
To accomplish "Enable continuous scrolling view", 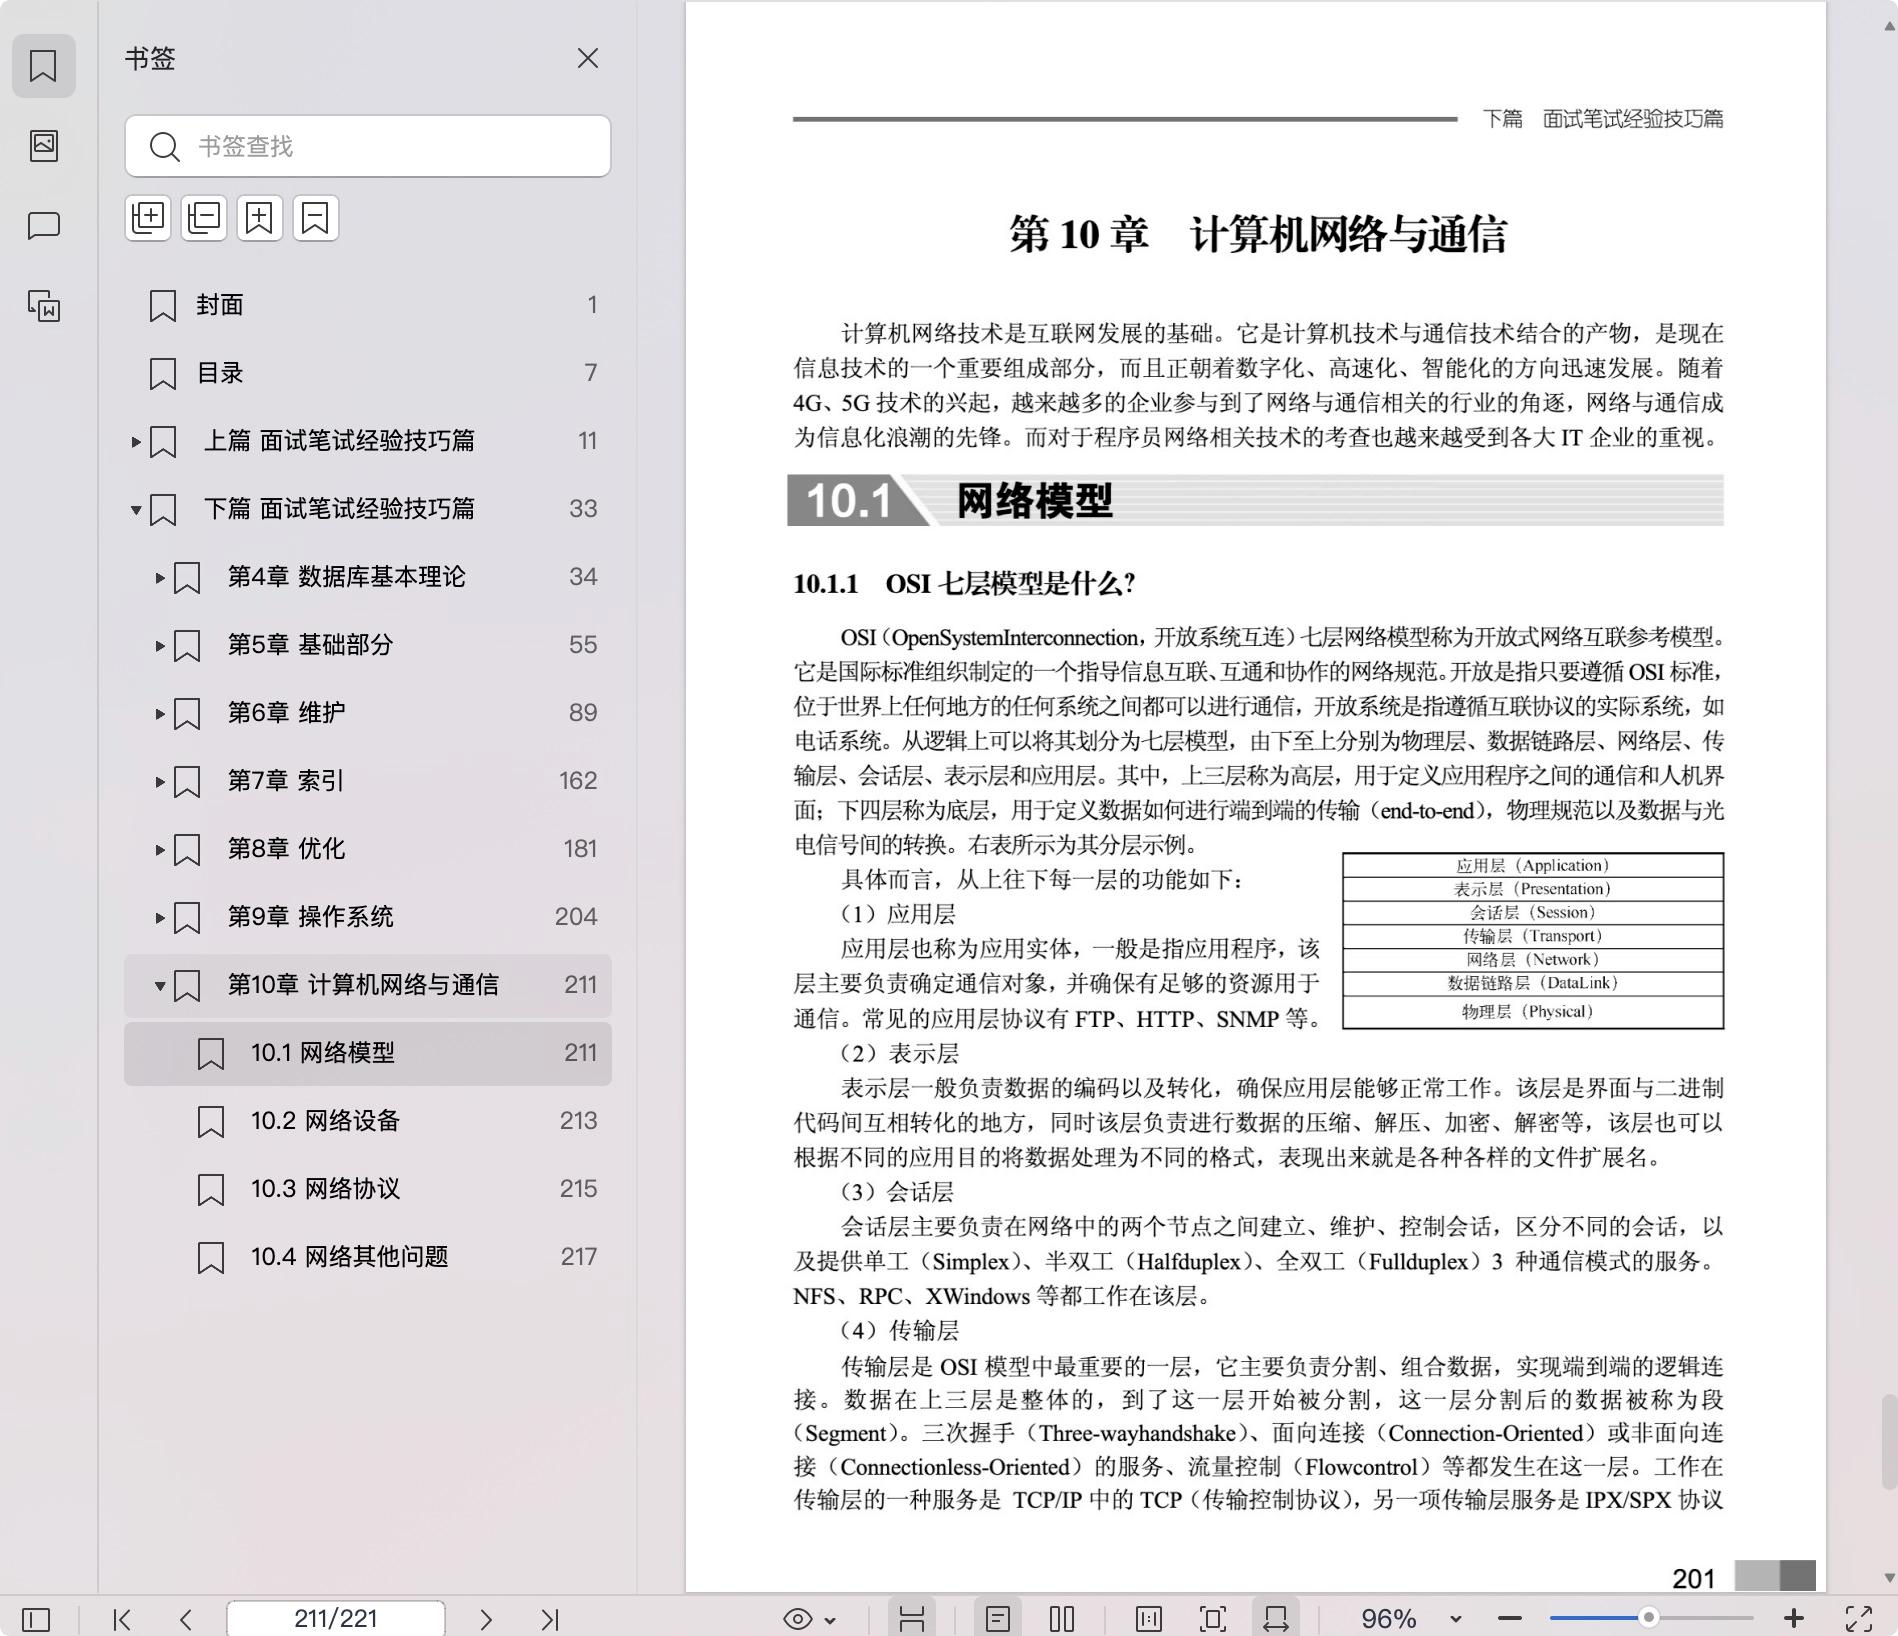I will pos(911,1619).
